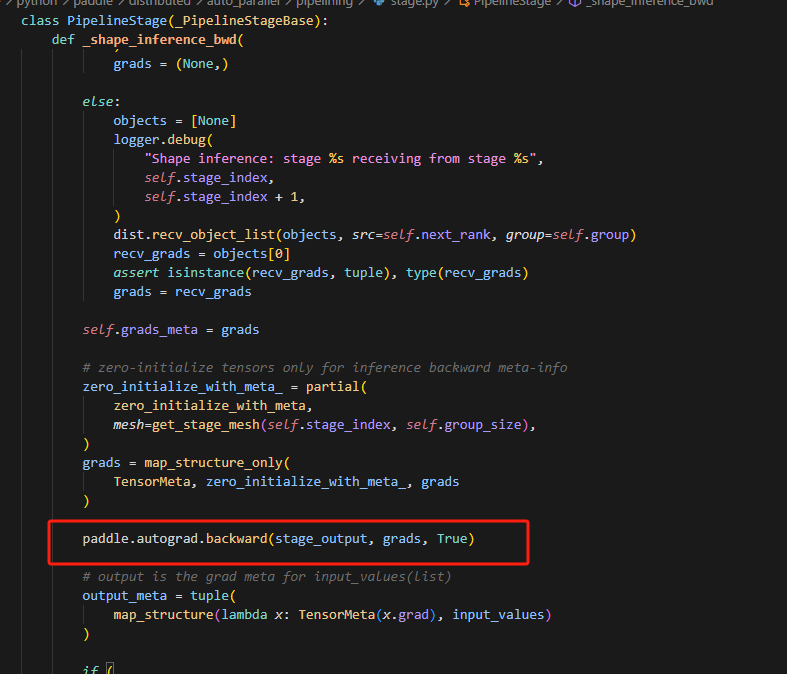Click the class symbol icon before PipelineStage breadcrumb

click(x=464, y=3)
